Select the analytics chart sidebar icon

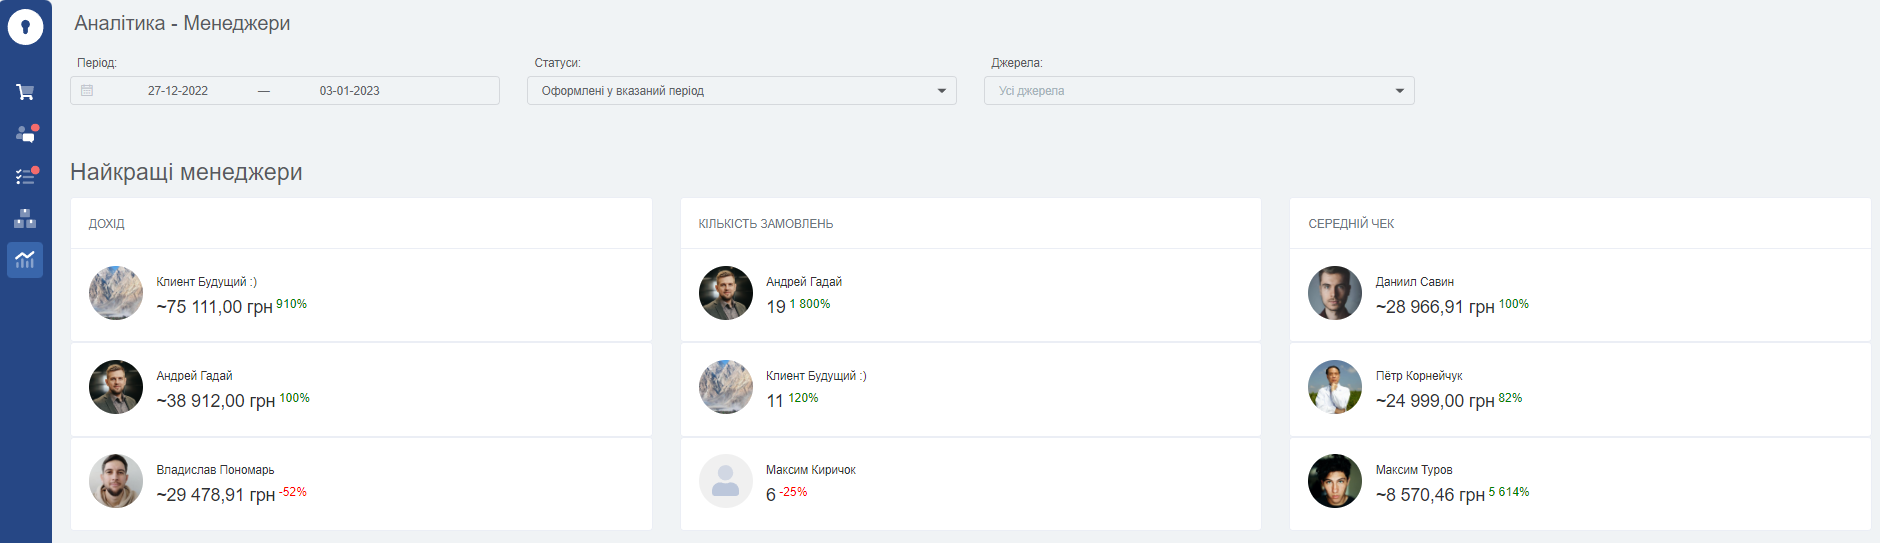25,260
